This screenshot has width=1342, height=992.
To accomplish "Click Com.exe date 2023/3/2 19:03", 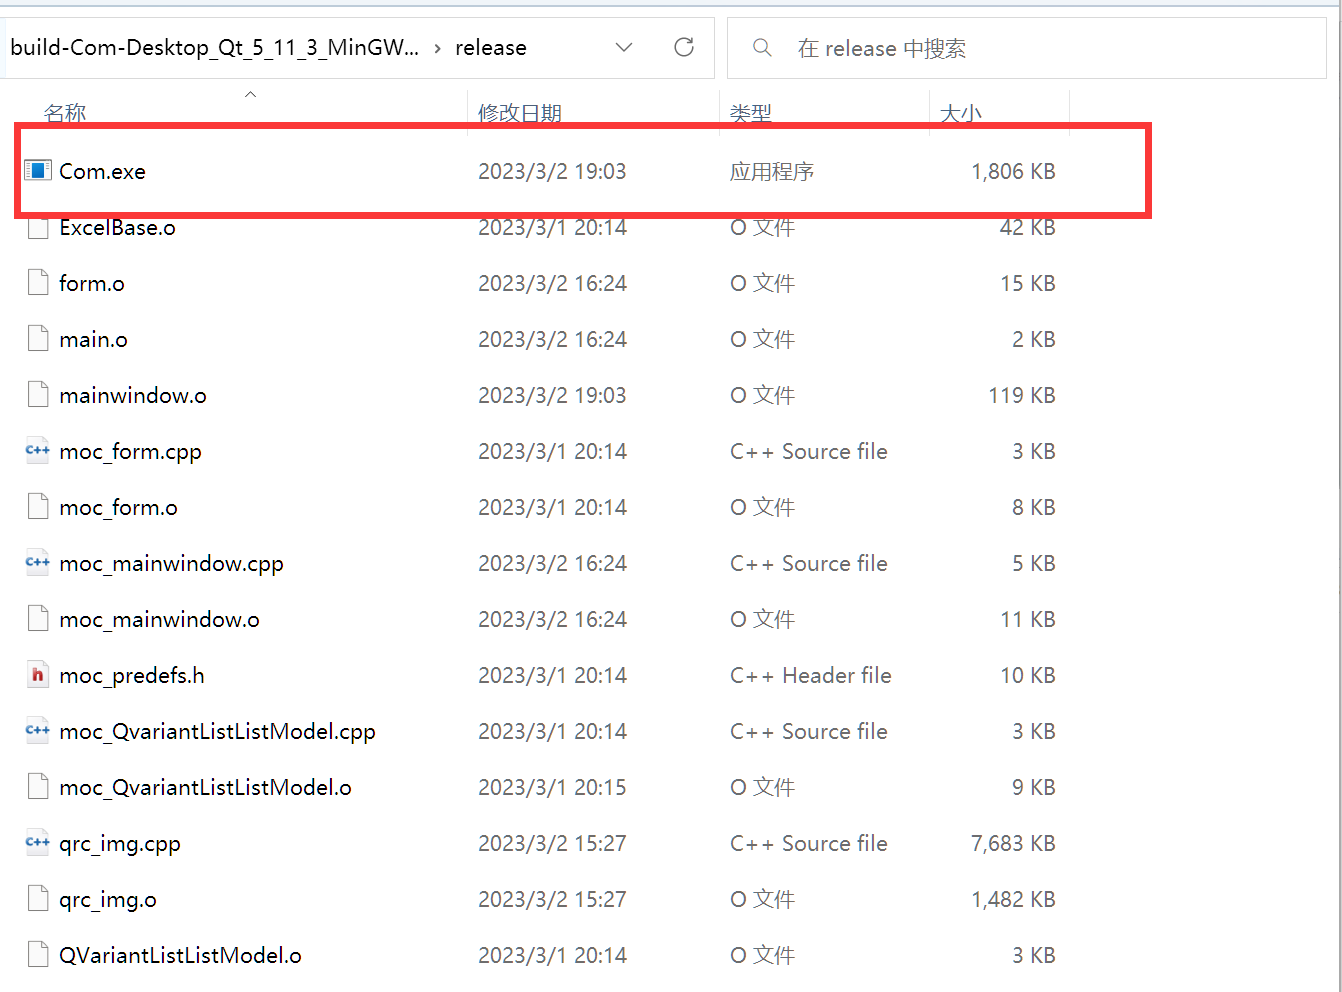I will 552,171.
